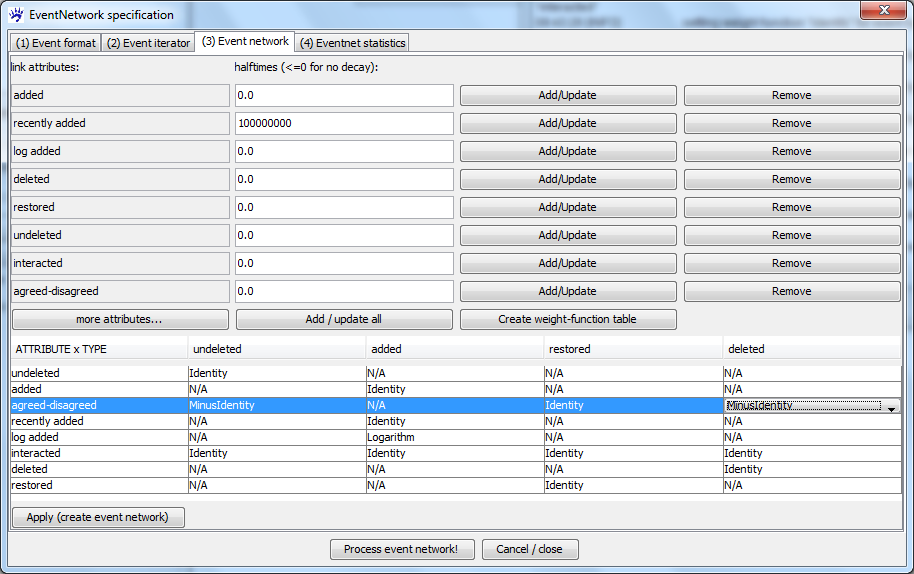Click the undeleted column header
Image resolution: width=914 pixels, height=574 pixels.
tap(277, 349)
